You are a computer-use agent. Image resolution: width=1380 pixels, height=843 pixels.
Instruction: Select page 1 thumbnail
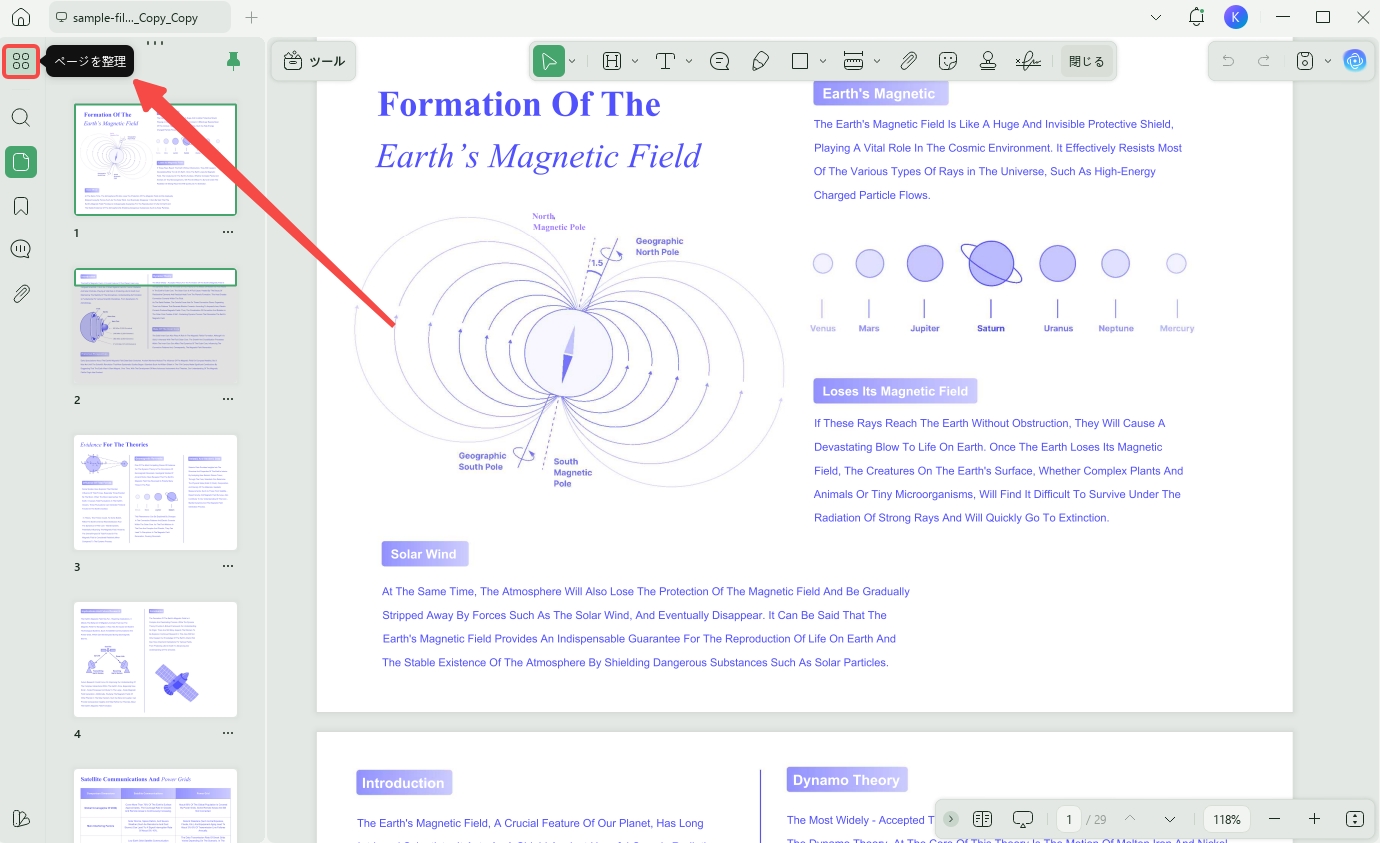click(x=156, y=159)
